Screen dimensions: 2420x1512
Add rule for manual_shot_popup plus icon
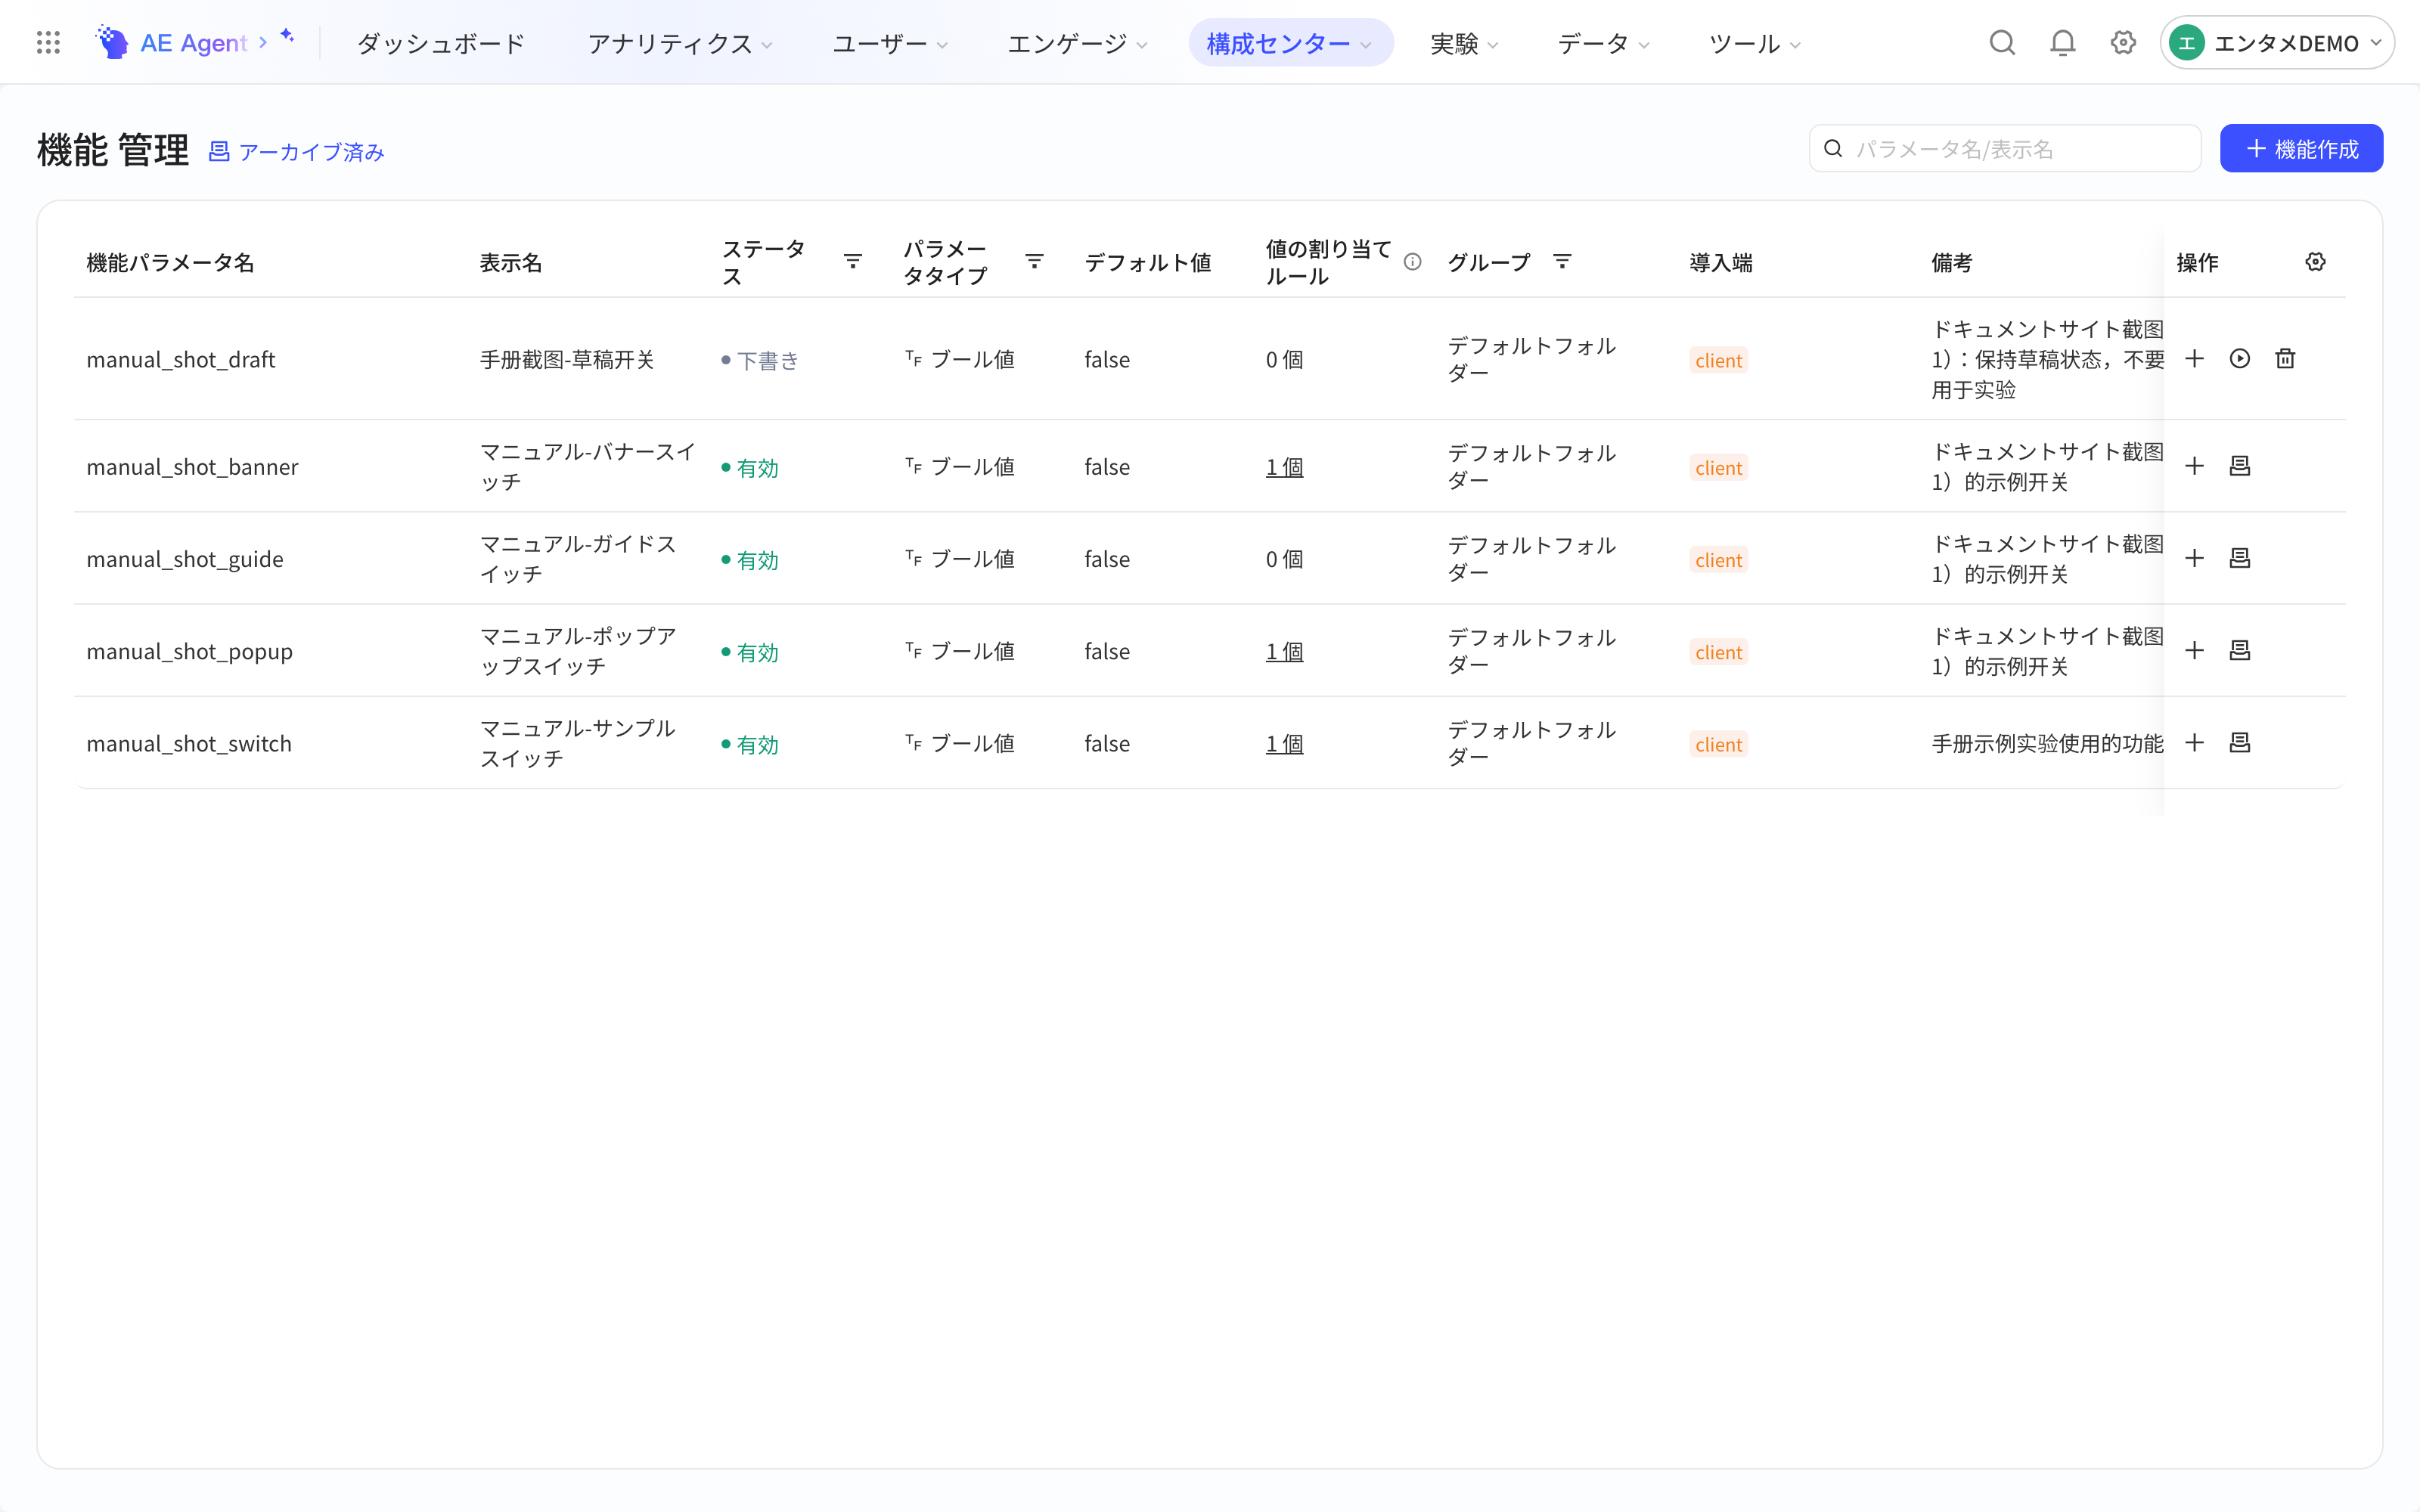pyautogui.click(x=2194, y=651)
